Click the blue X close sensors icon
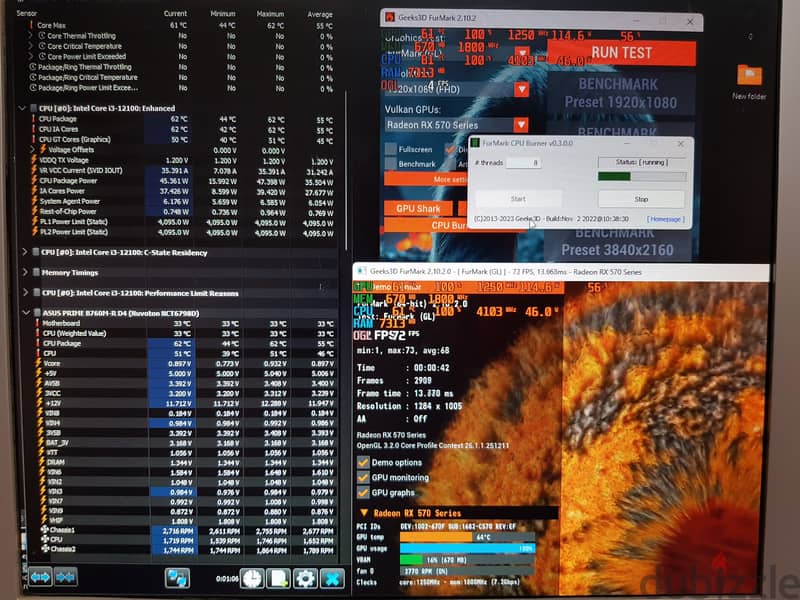The image size is (800, 600). [332, 579]
